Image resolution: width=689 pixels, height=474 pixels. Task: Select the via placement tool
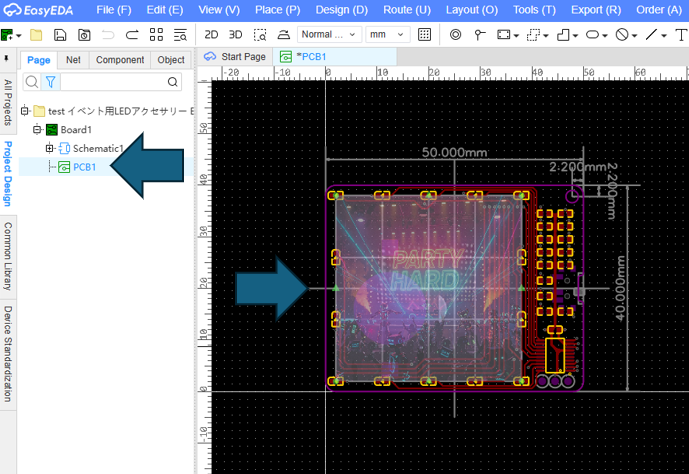click(x=456, y=34)
